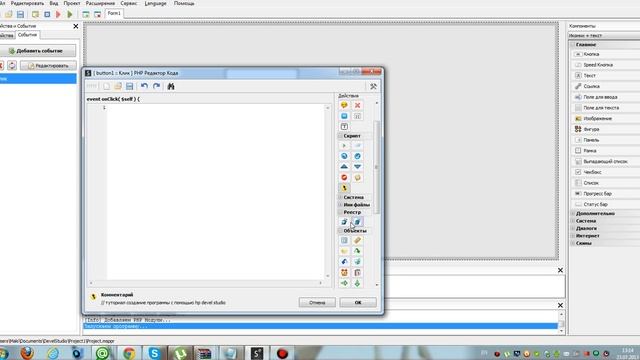Click the blue down triangle script icon

357,167
